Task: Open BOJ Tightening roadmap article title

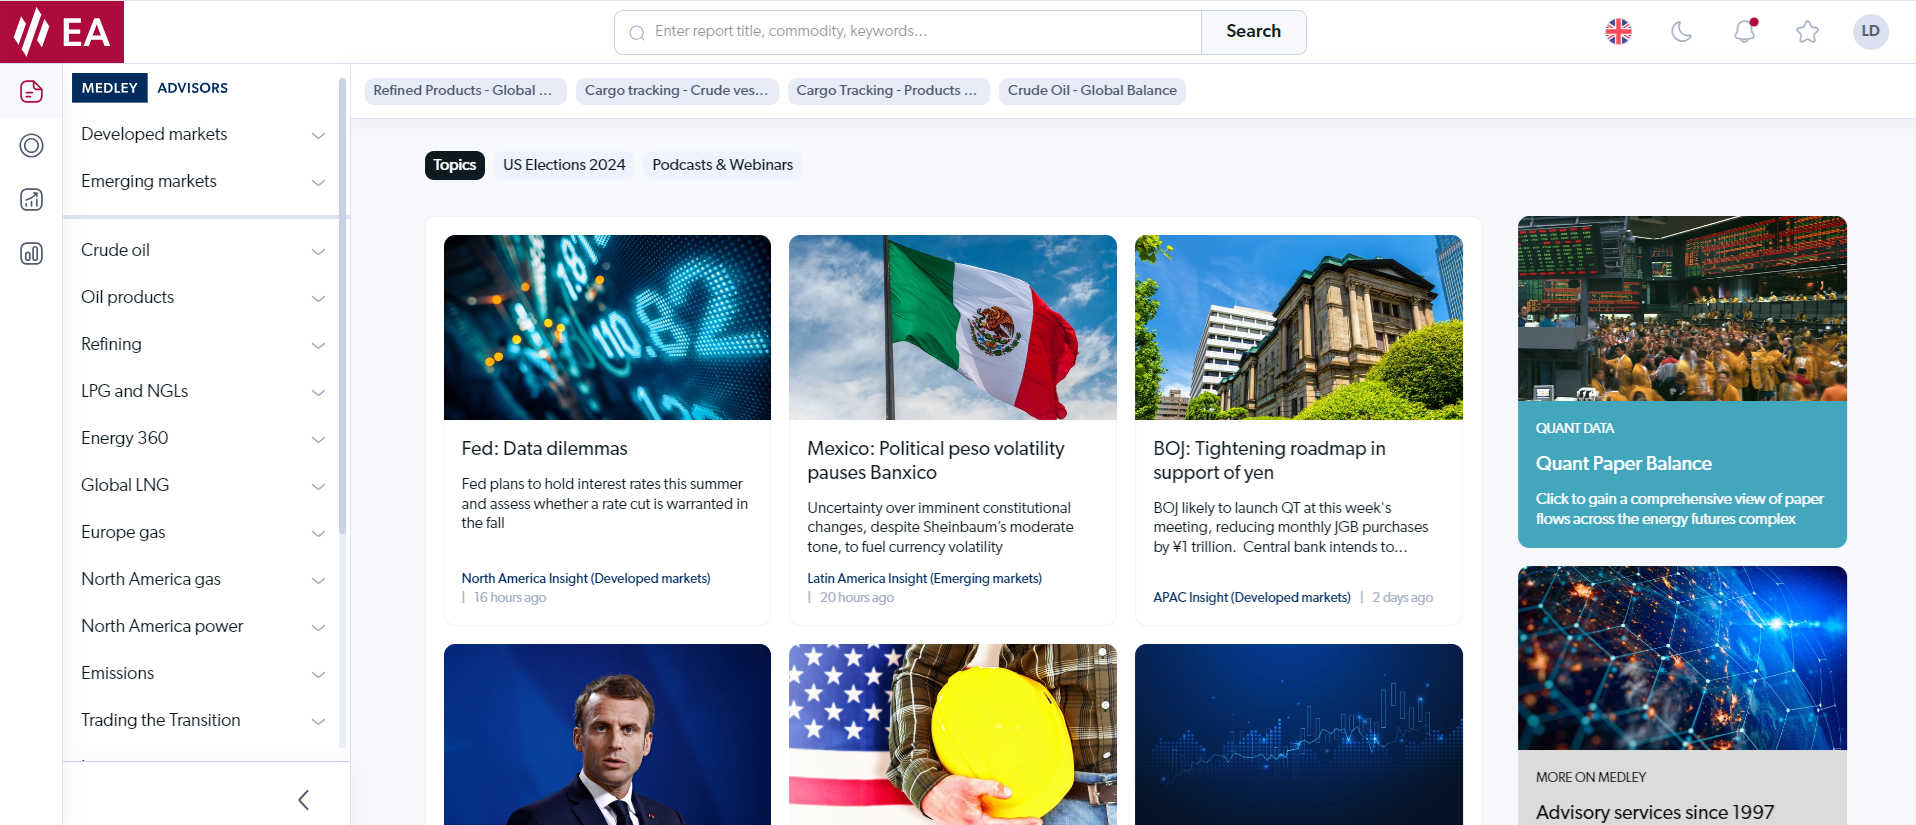Action: click(1269, 461)
